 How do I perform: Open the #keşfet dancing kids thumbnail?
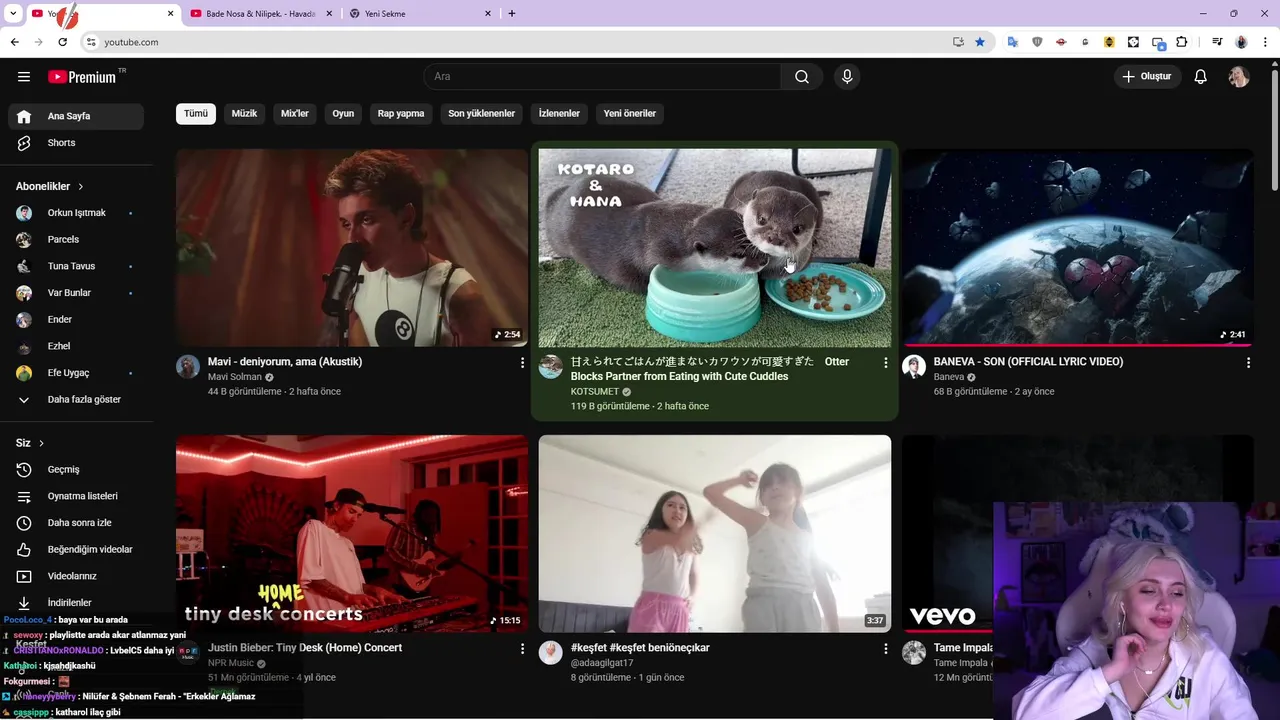[x=715, y=533]
